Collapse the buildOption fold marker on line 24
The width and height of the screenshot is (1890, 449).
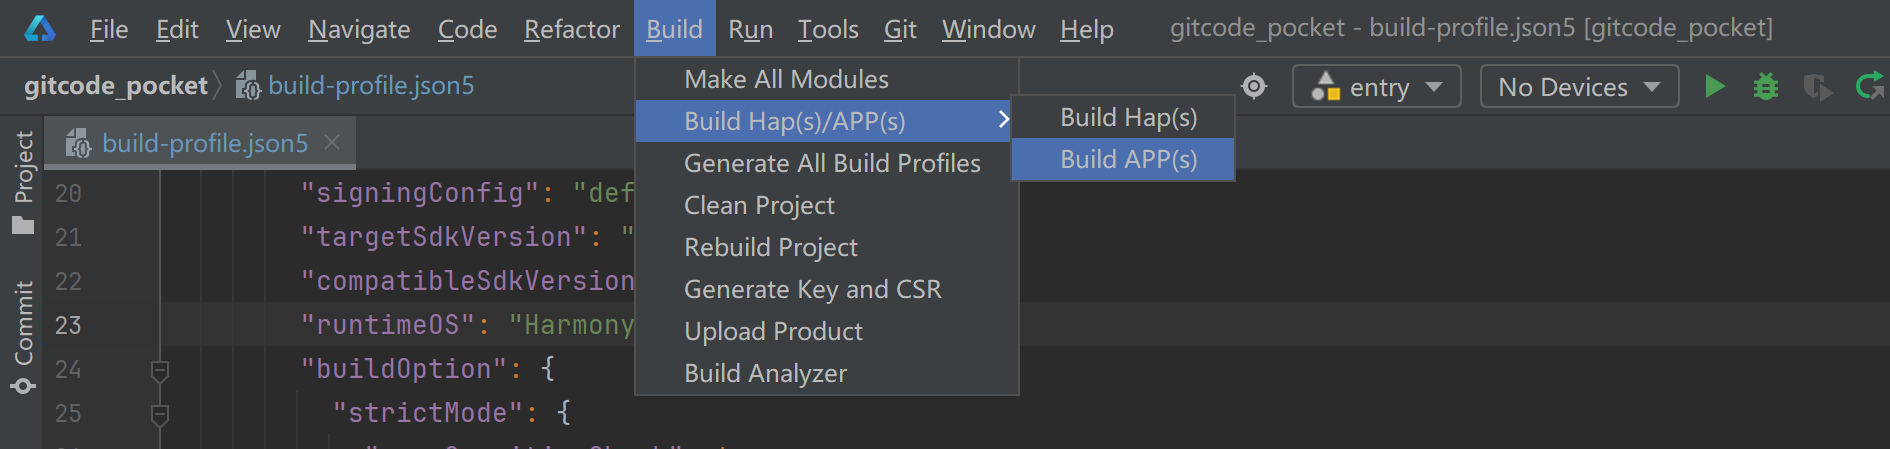coord(159,370)
